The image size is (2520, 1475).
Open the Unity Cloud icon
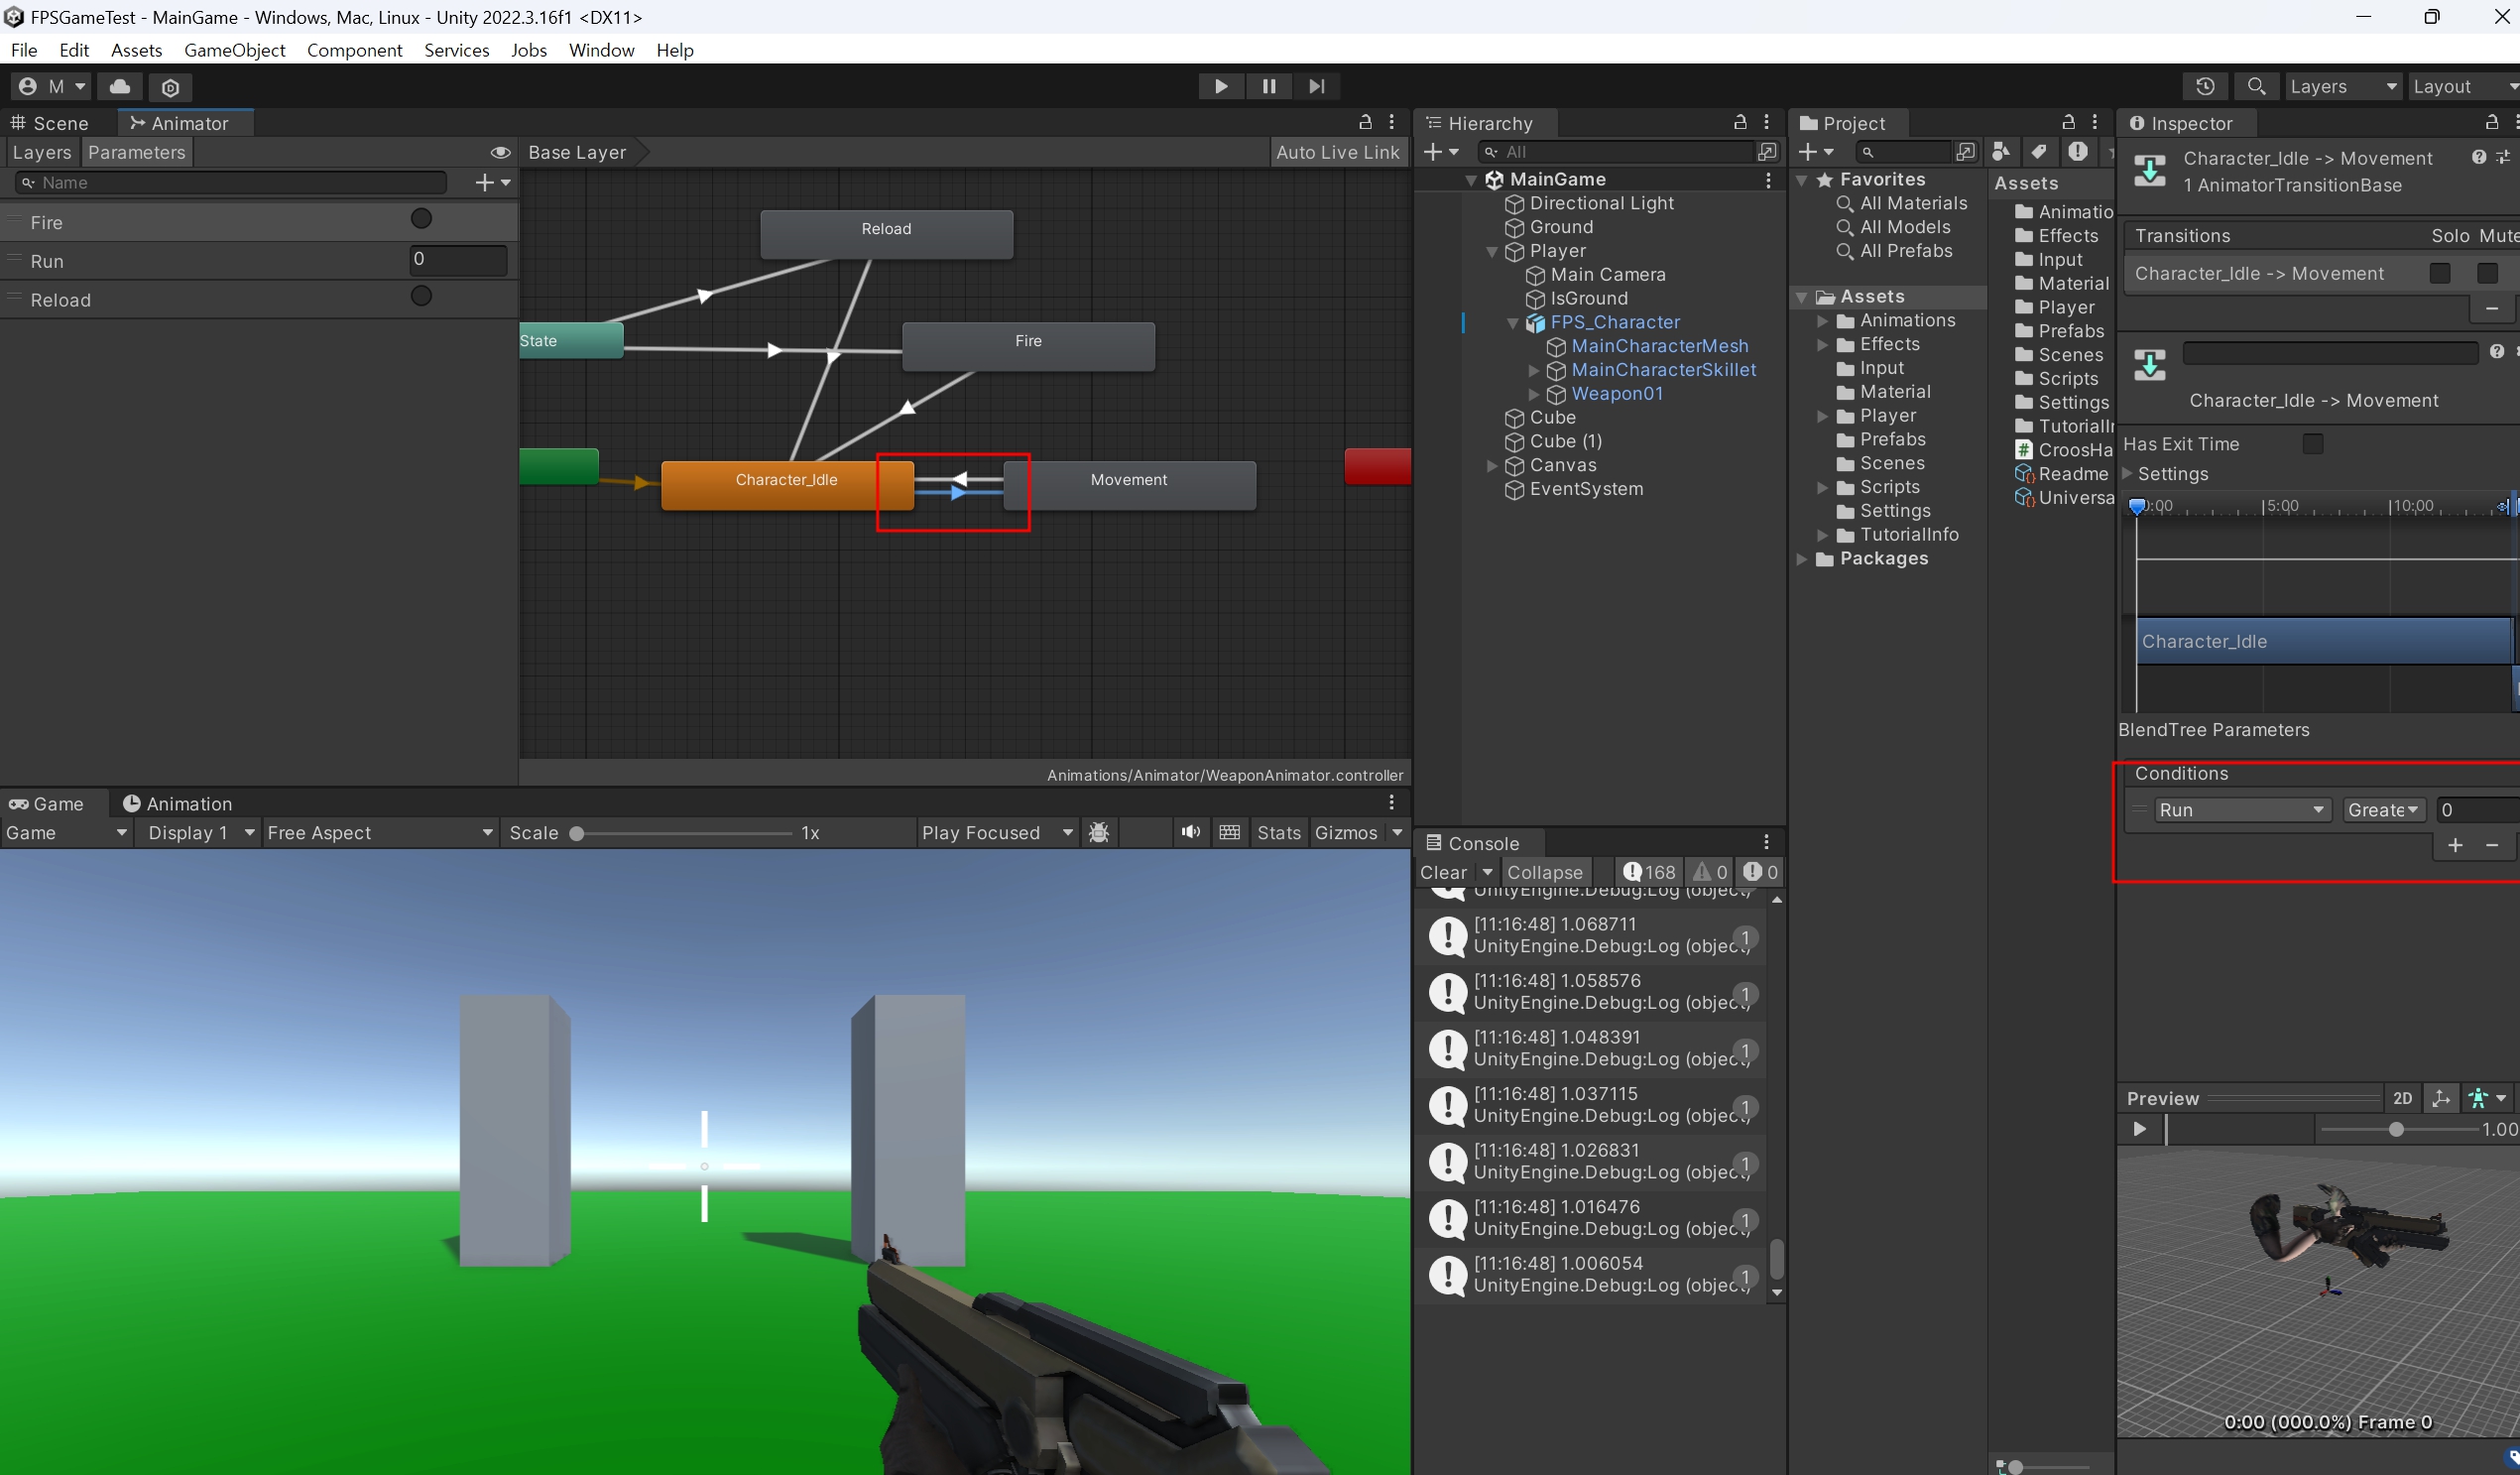(120, 87)
